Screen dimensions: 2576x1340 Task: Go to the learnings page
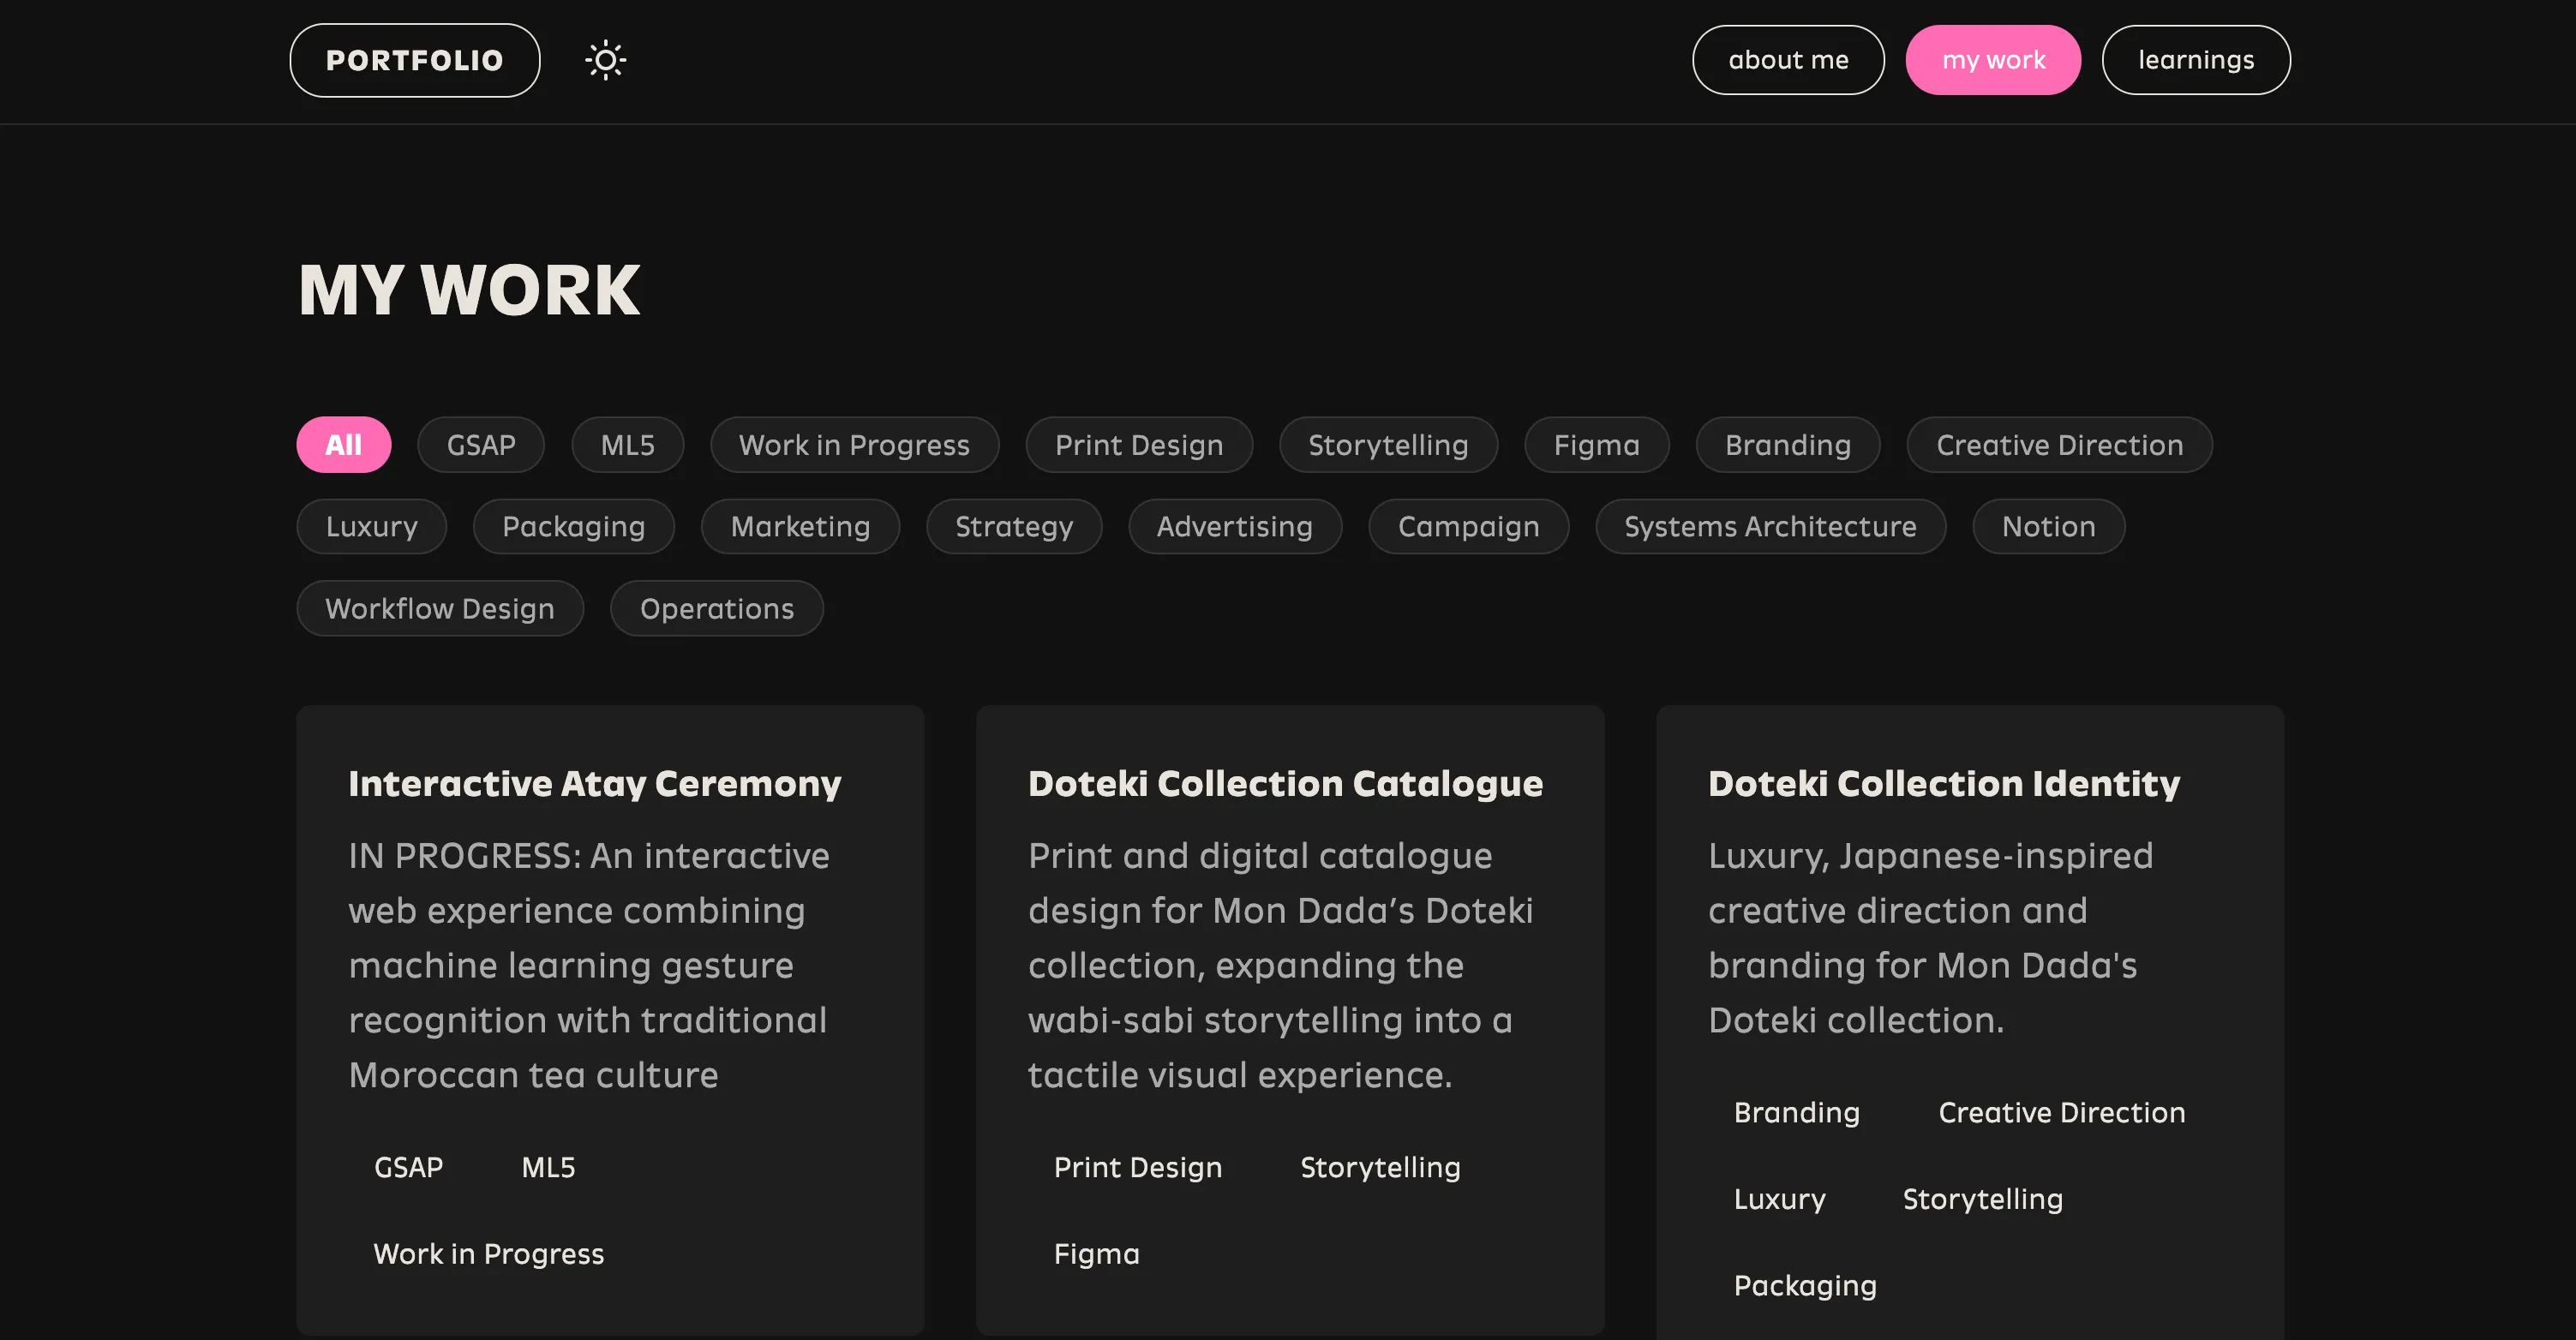coord(2196,60)
